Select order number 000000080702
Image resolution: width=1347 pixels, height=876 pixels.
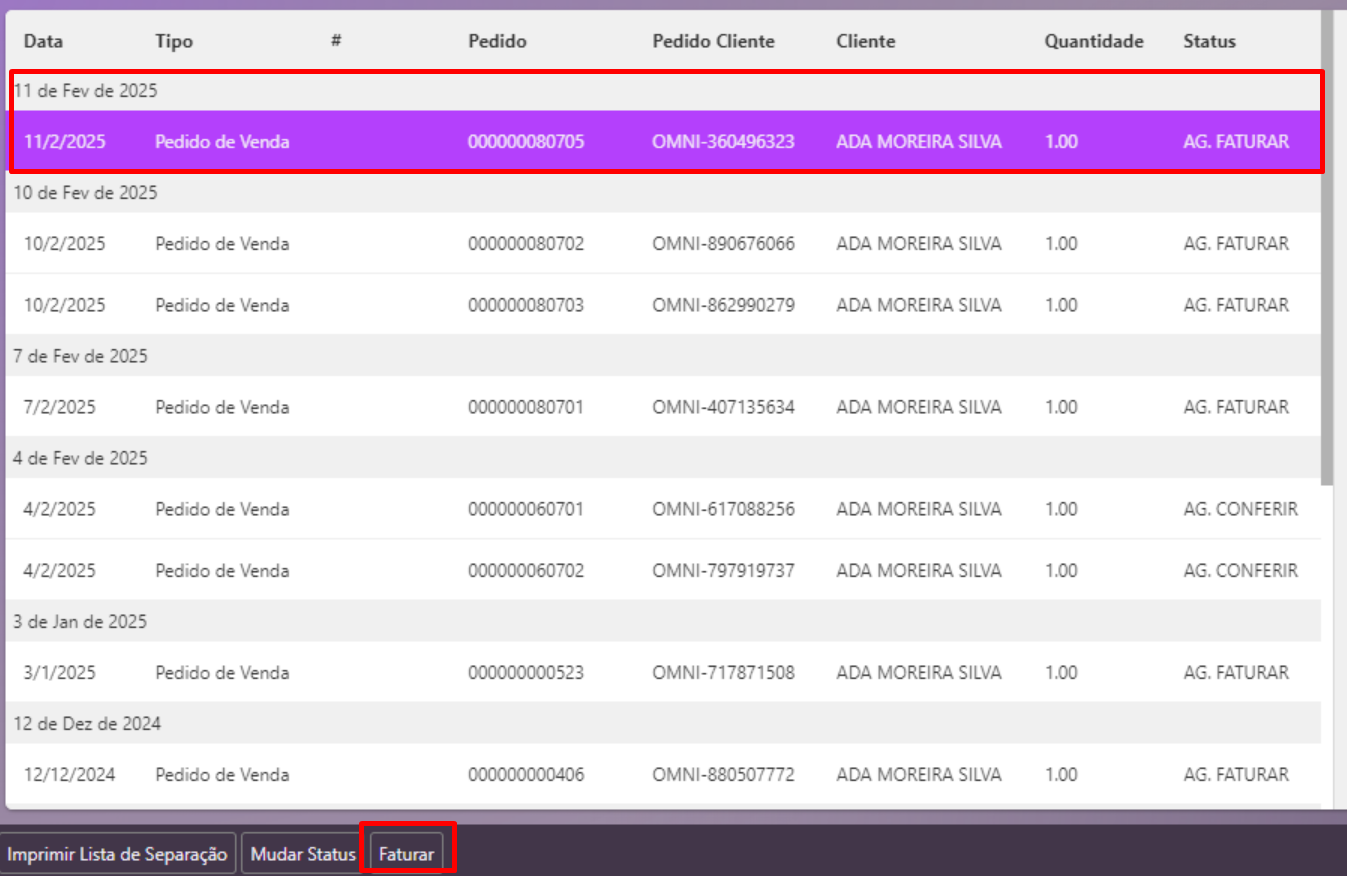point(526,243)
